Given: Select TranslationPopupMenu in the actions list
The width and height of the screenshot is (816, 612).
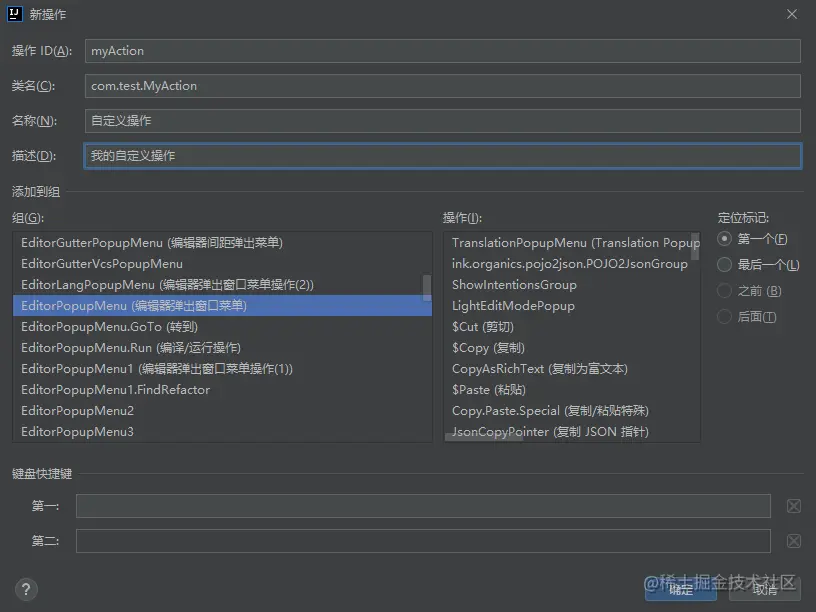Looking at the screenshot, I should [x=571, y=243].
